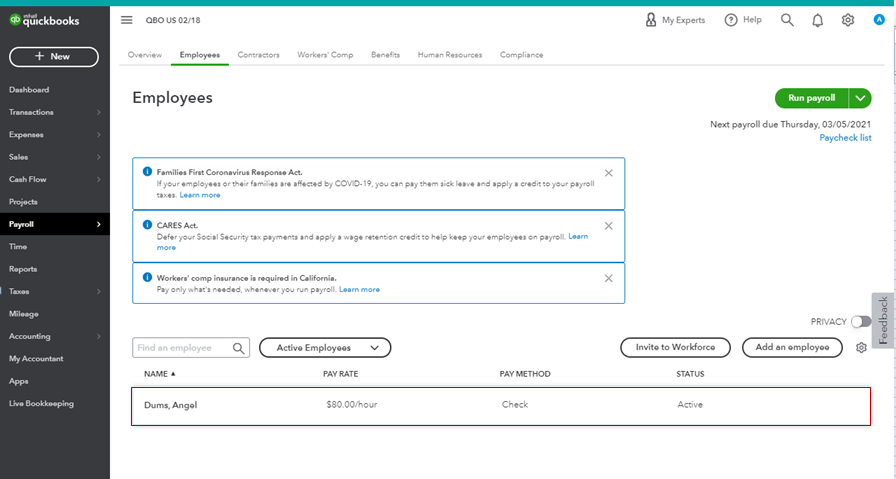Focus the Find an employee field
The image size is (896, 479).
pos(191,348)
